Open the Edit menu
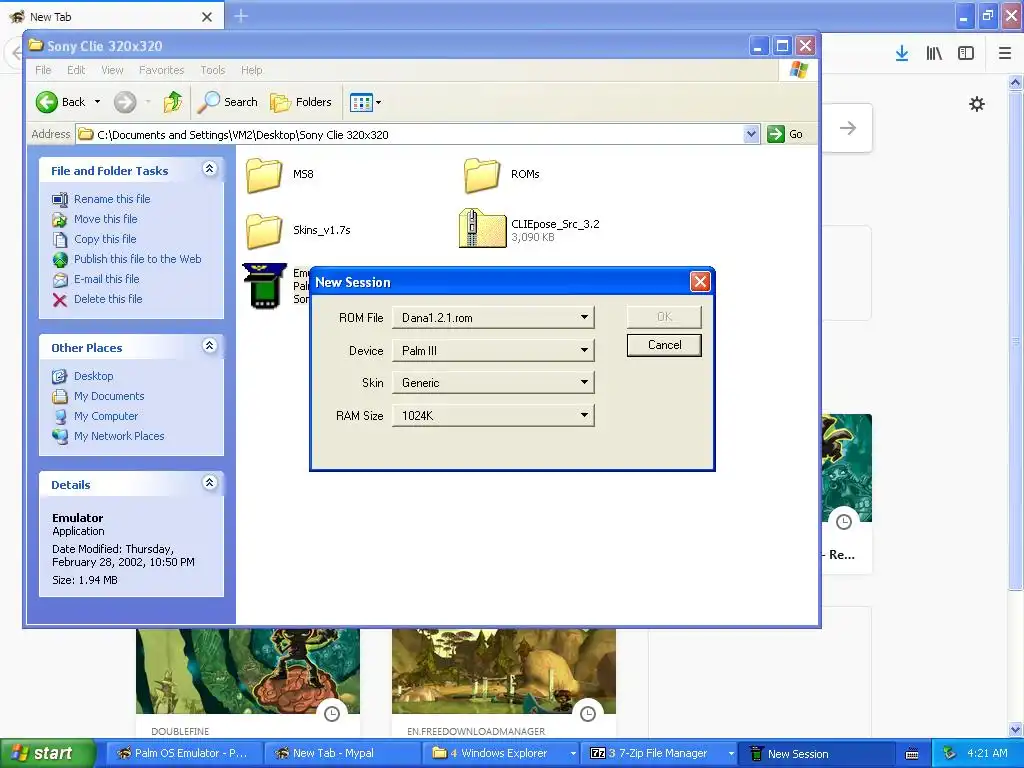This screenshot has width=1024, height=768. (76, 70)
